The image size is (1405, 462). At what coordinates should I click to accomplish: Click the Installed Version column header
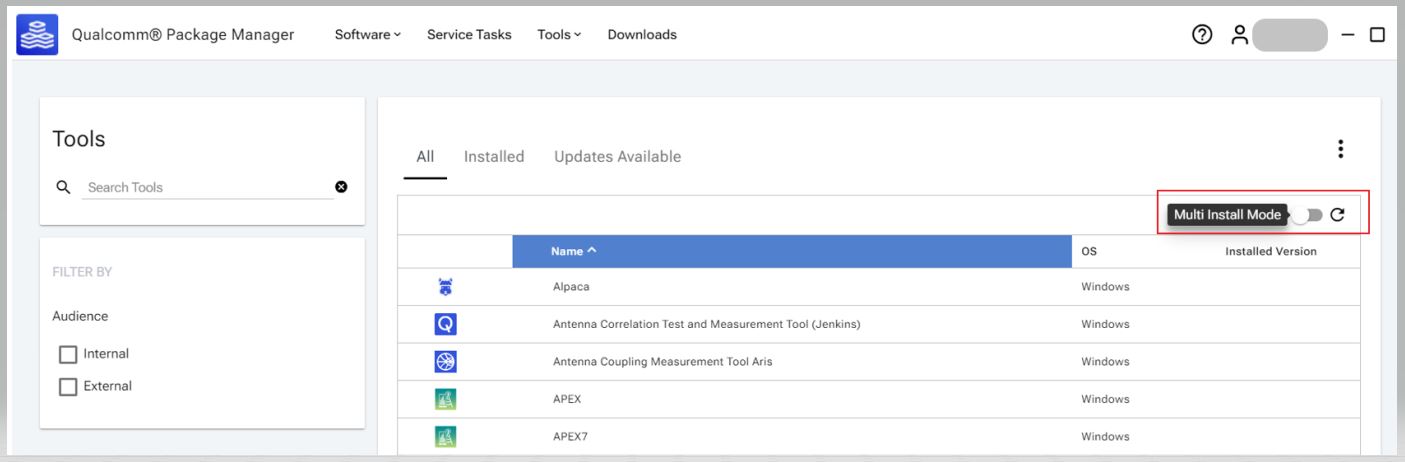pyautogui.click(x=1271, y=251)
